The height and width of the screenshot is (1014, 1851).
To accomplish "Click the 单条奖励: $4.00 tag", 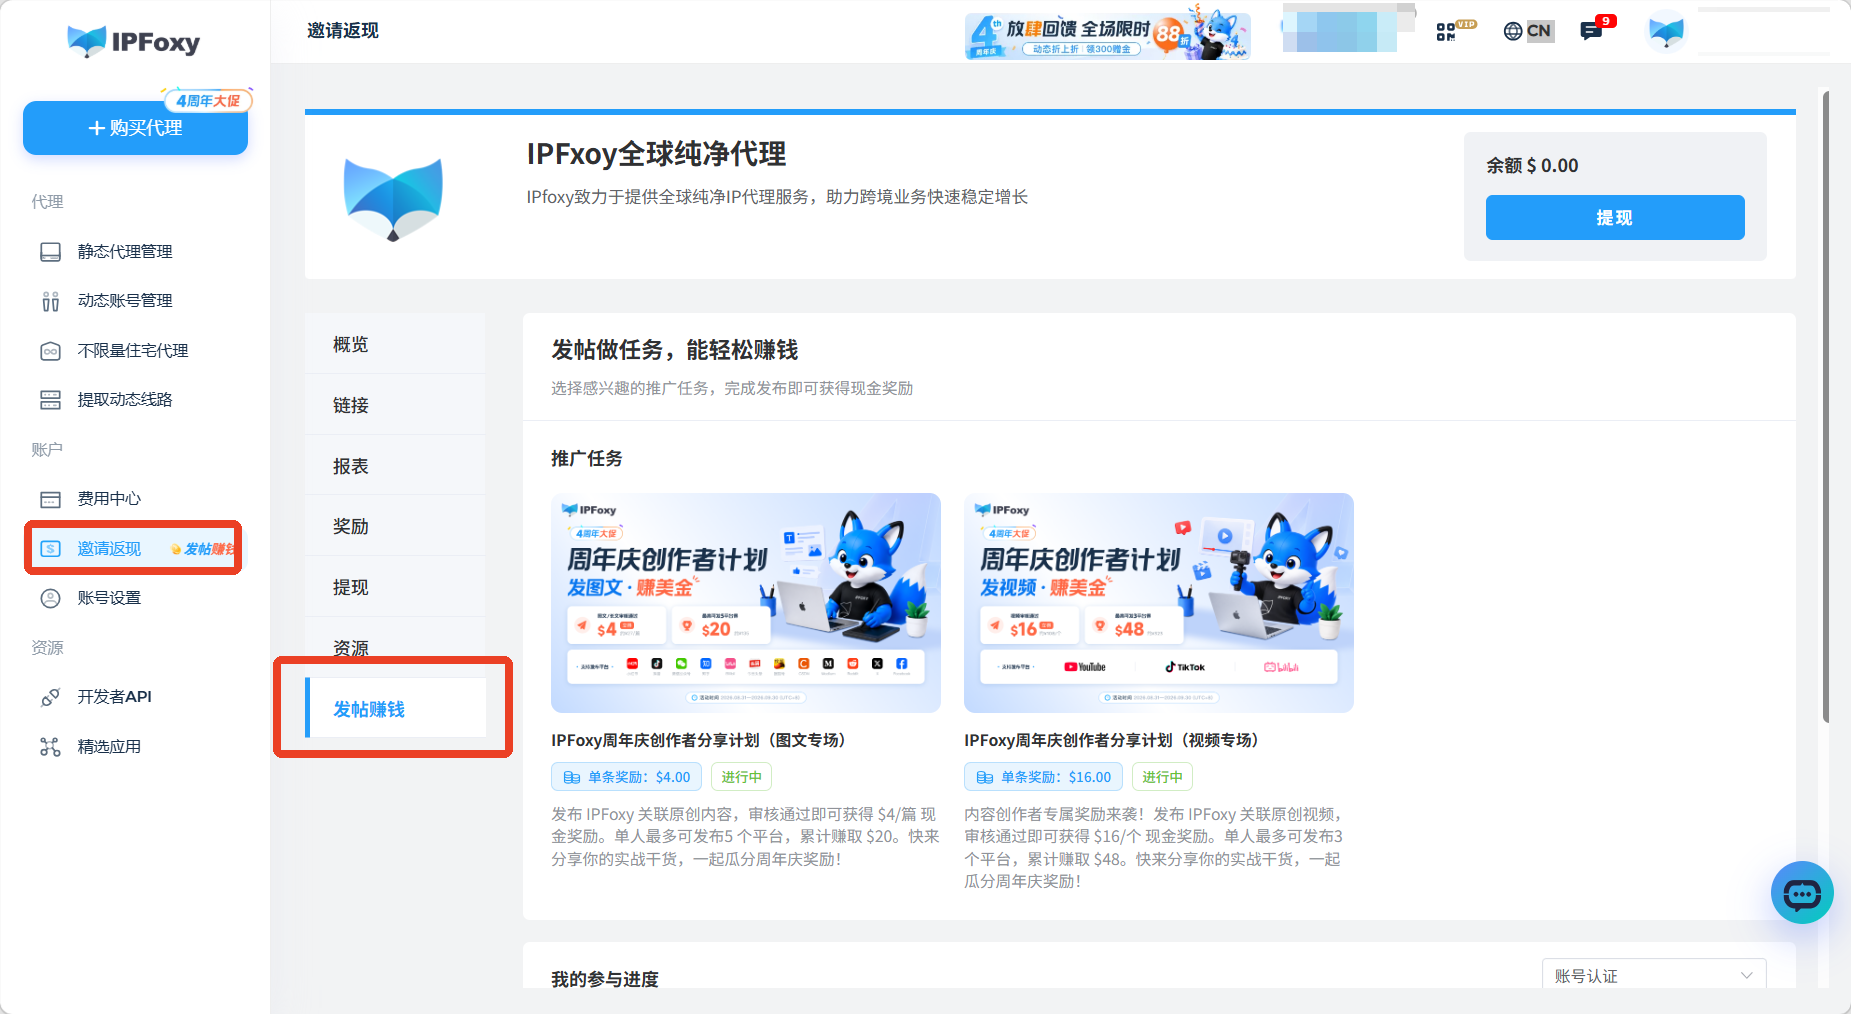I will pos(627,777).
